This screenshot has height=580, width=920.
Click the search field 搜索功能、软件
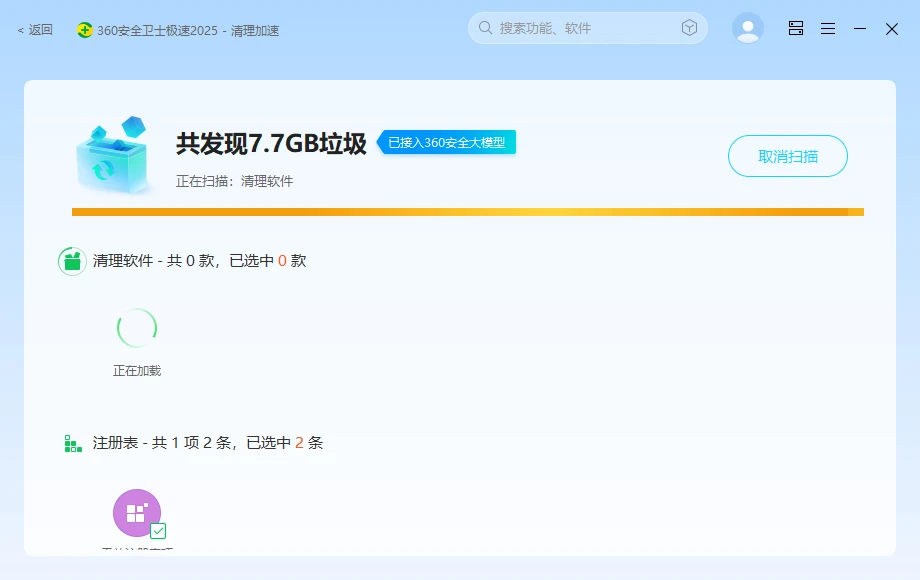[587, 28]
